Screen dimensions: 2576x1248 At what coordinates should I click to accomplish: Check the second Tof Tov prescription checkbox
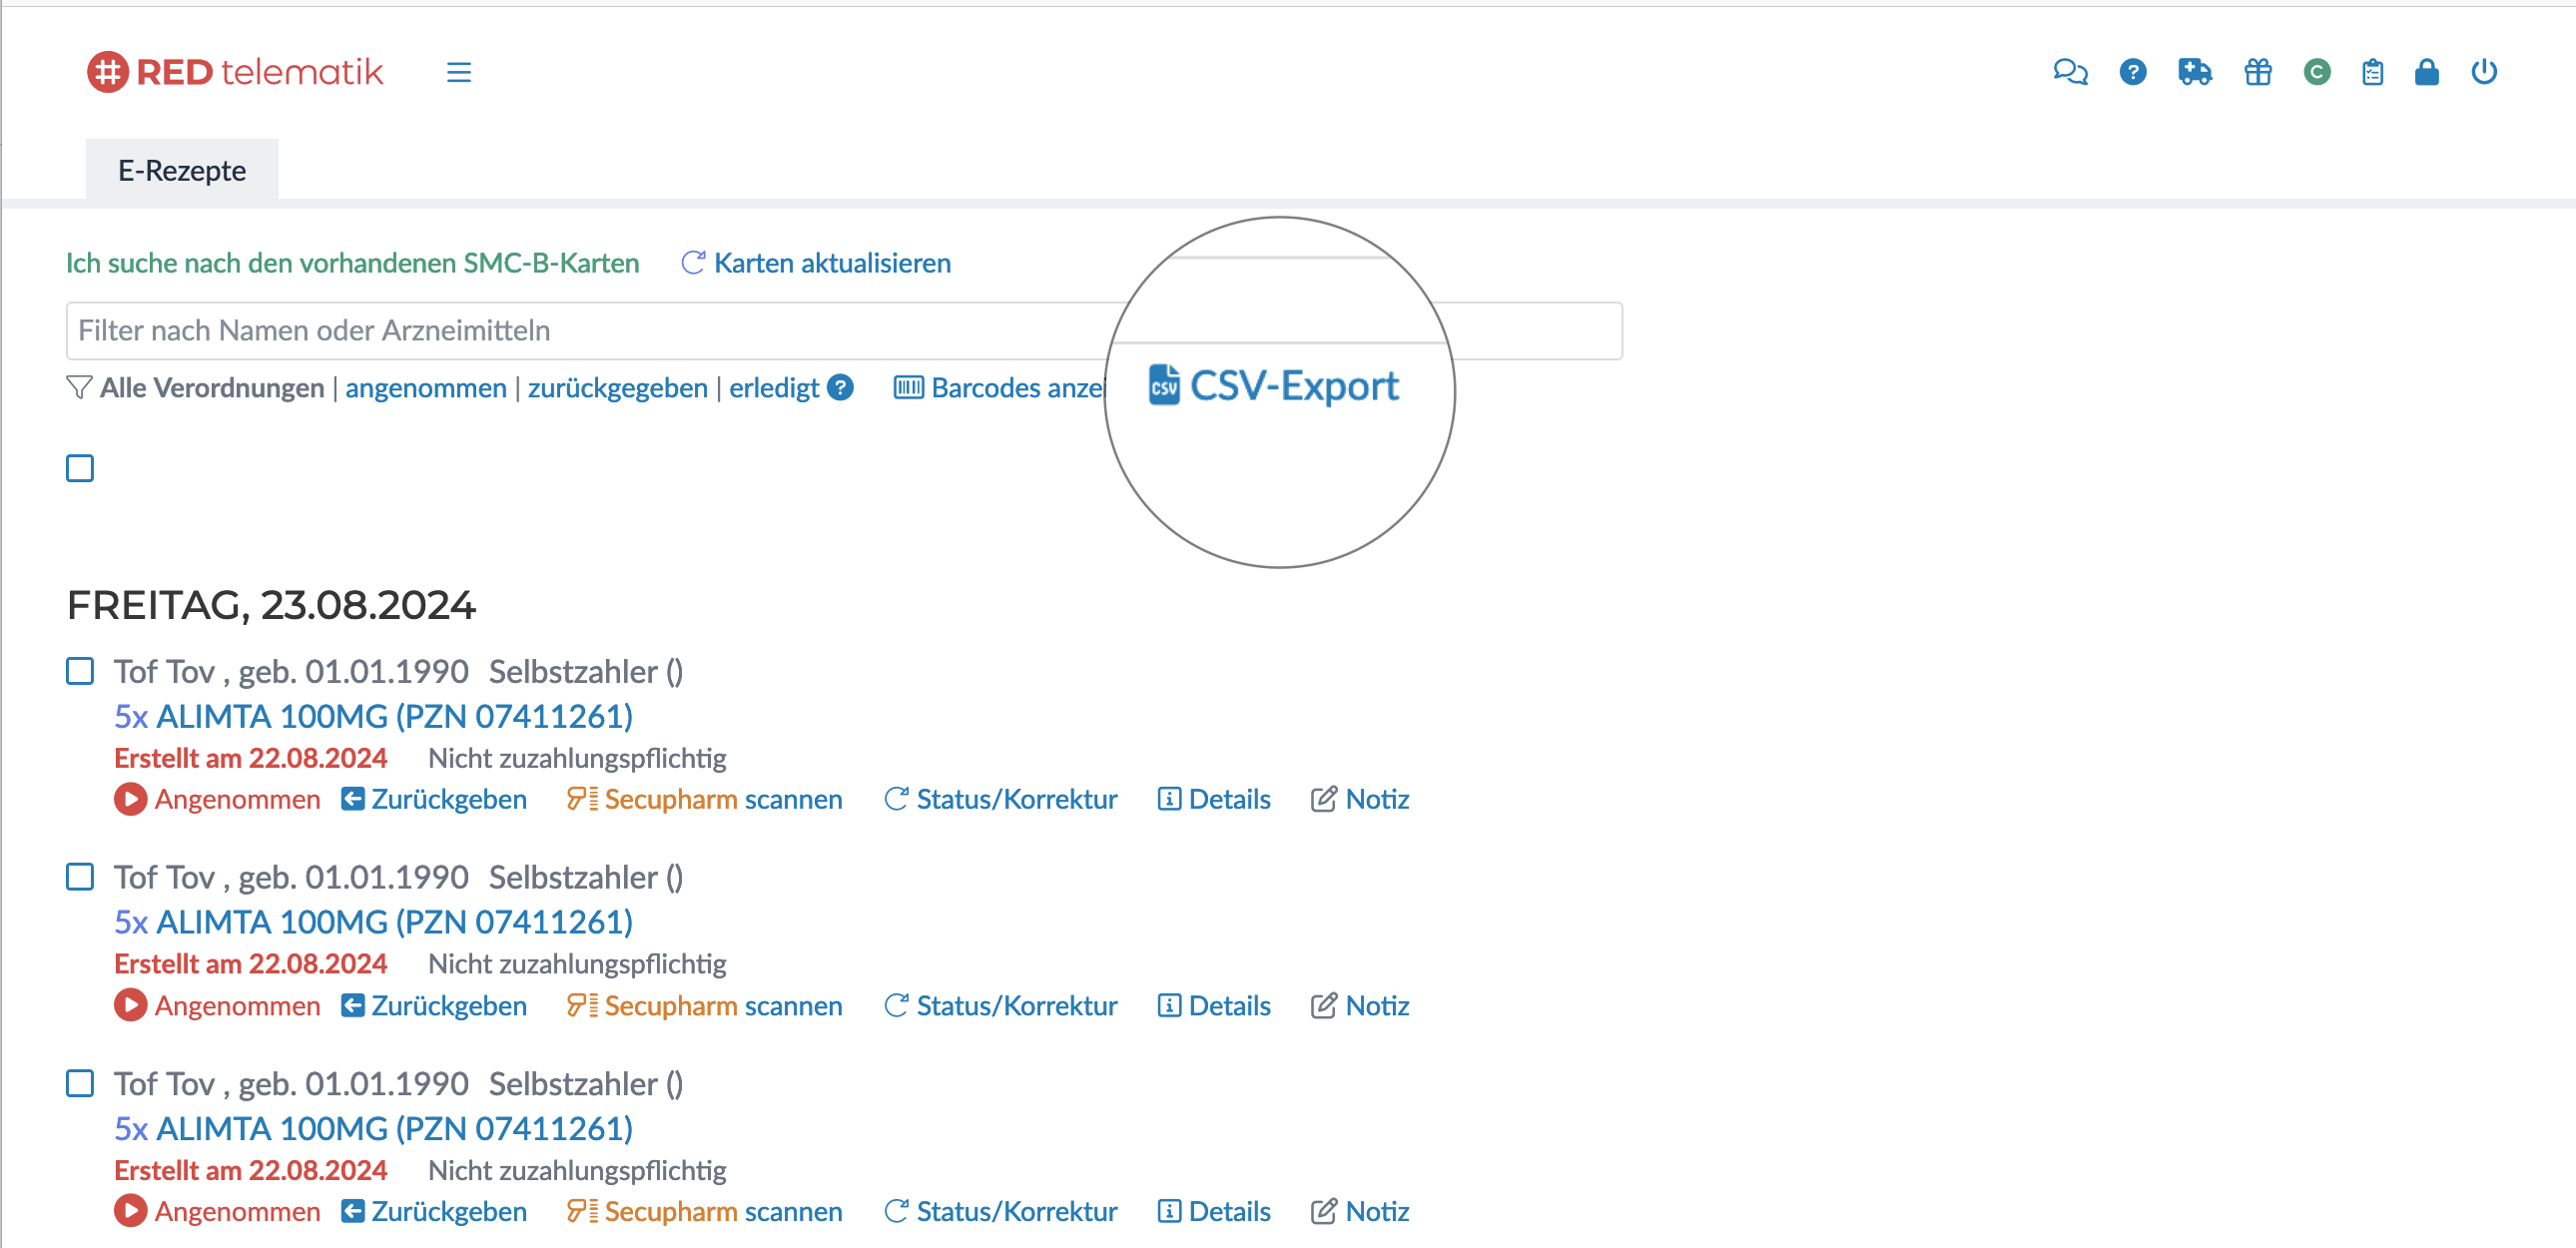(80, 877)
